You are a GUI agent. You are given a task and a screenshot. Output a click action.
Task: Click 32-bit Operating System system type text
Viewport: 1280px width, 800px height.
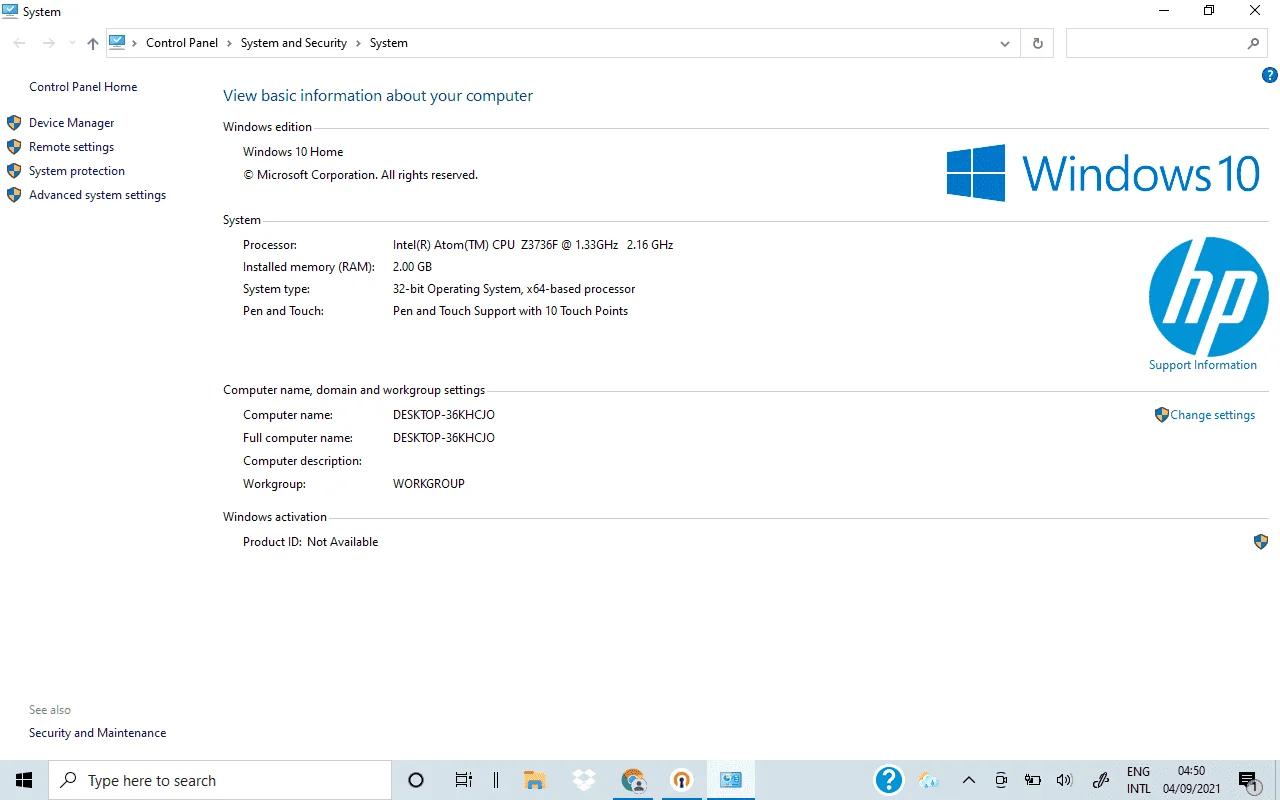click(514, 289)
